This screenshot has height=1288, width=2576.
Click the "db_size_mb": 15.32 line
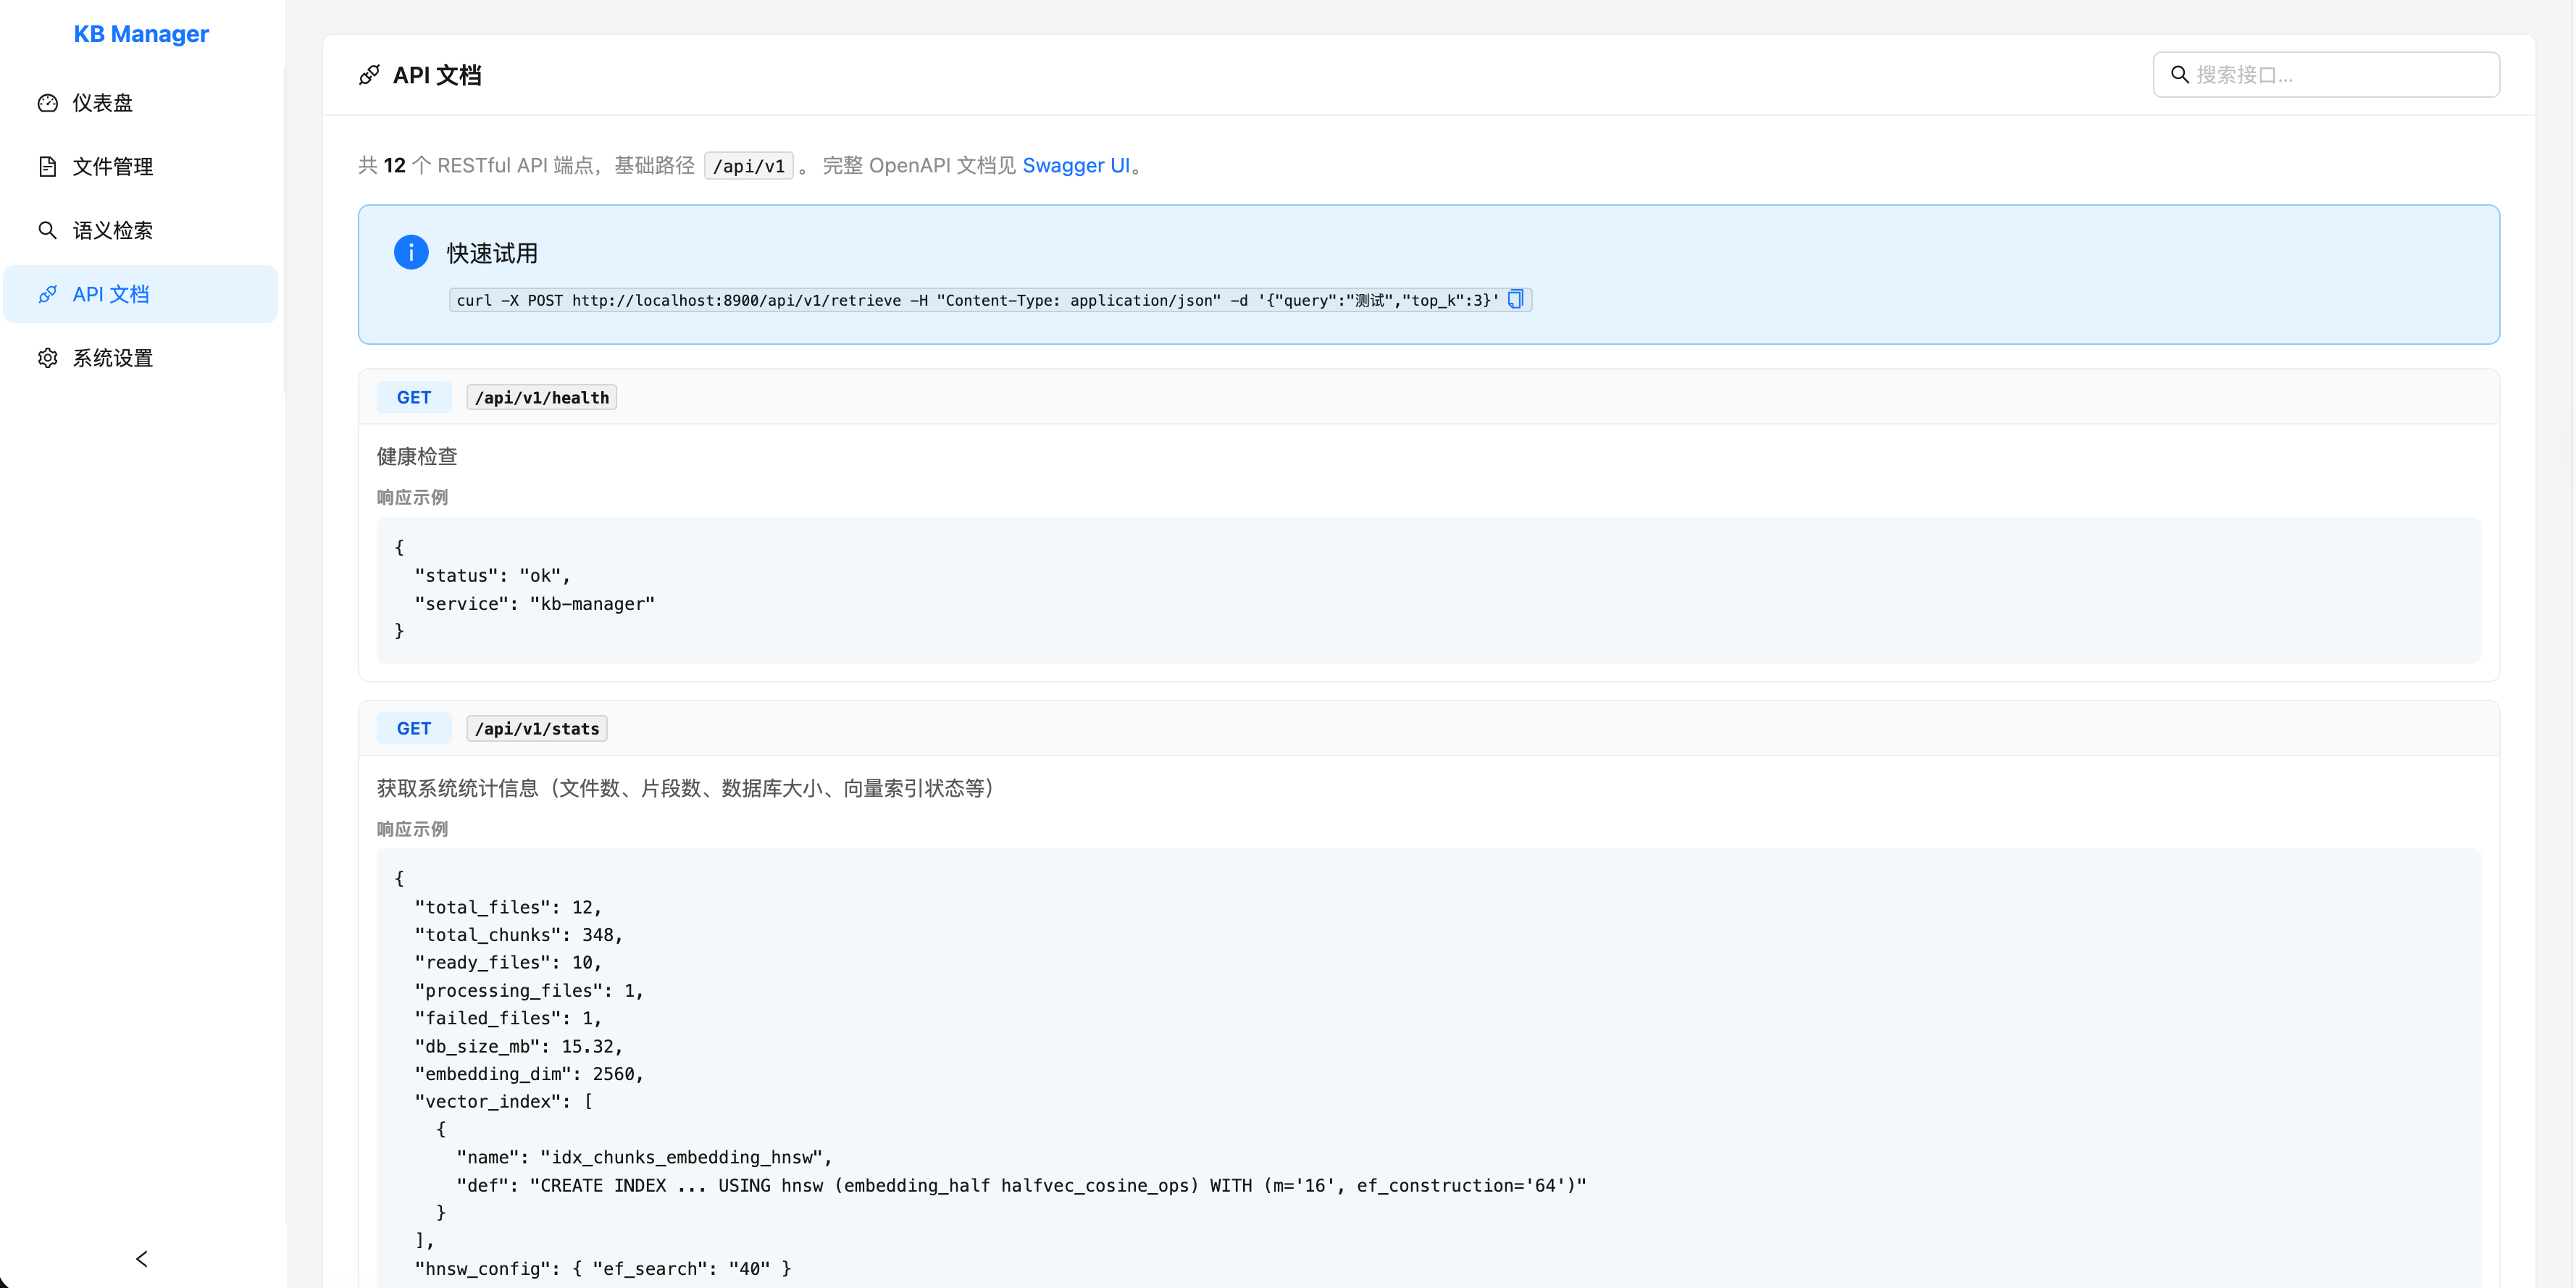(519, 1047)
